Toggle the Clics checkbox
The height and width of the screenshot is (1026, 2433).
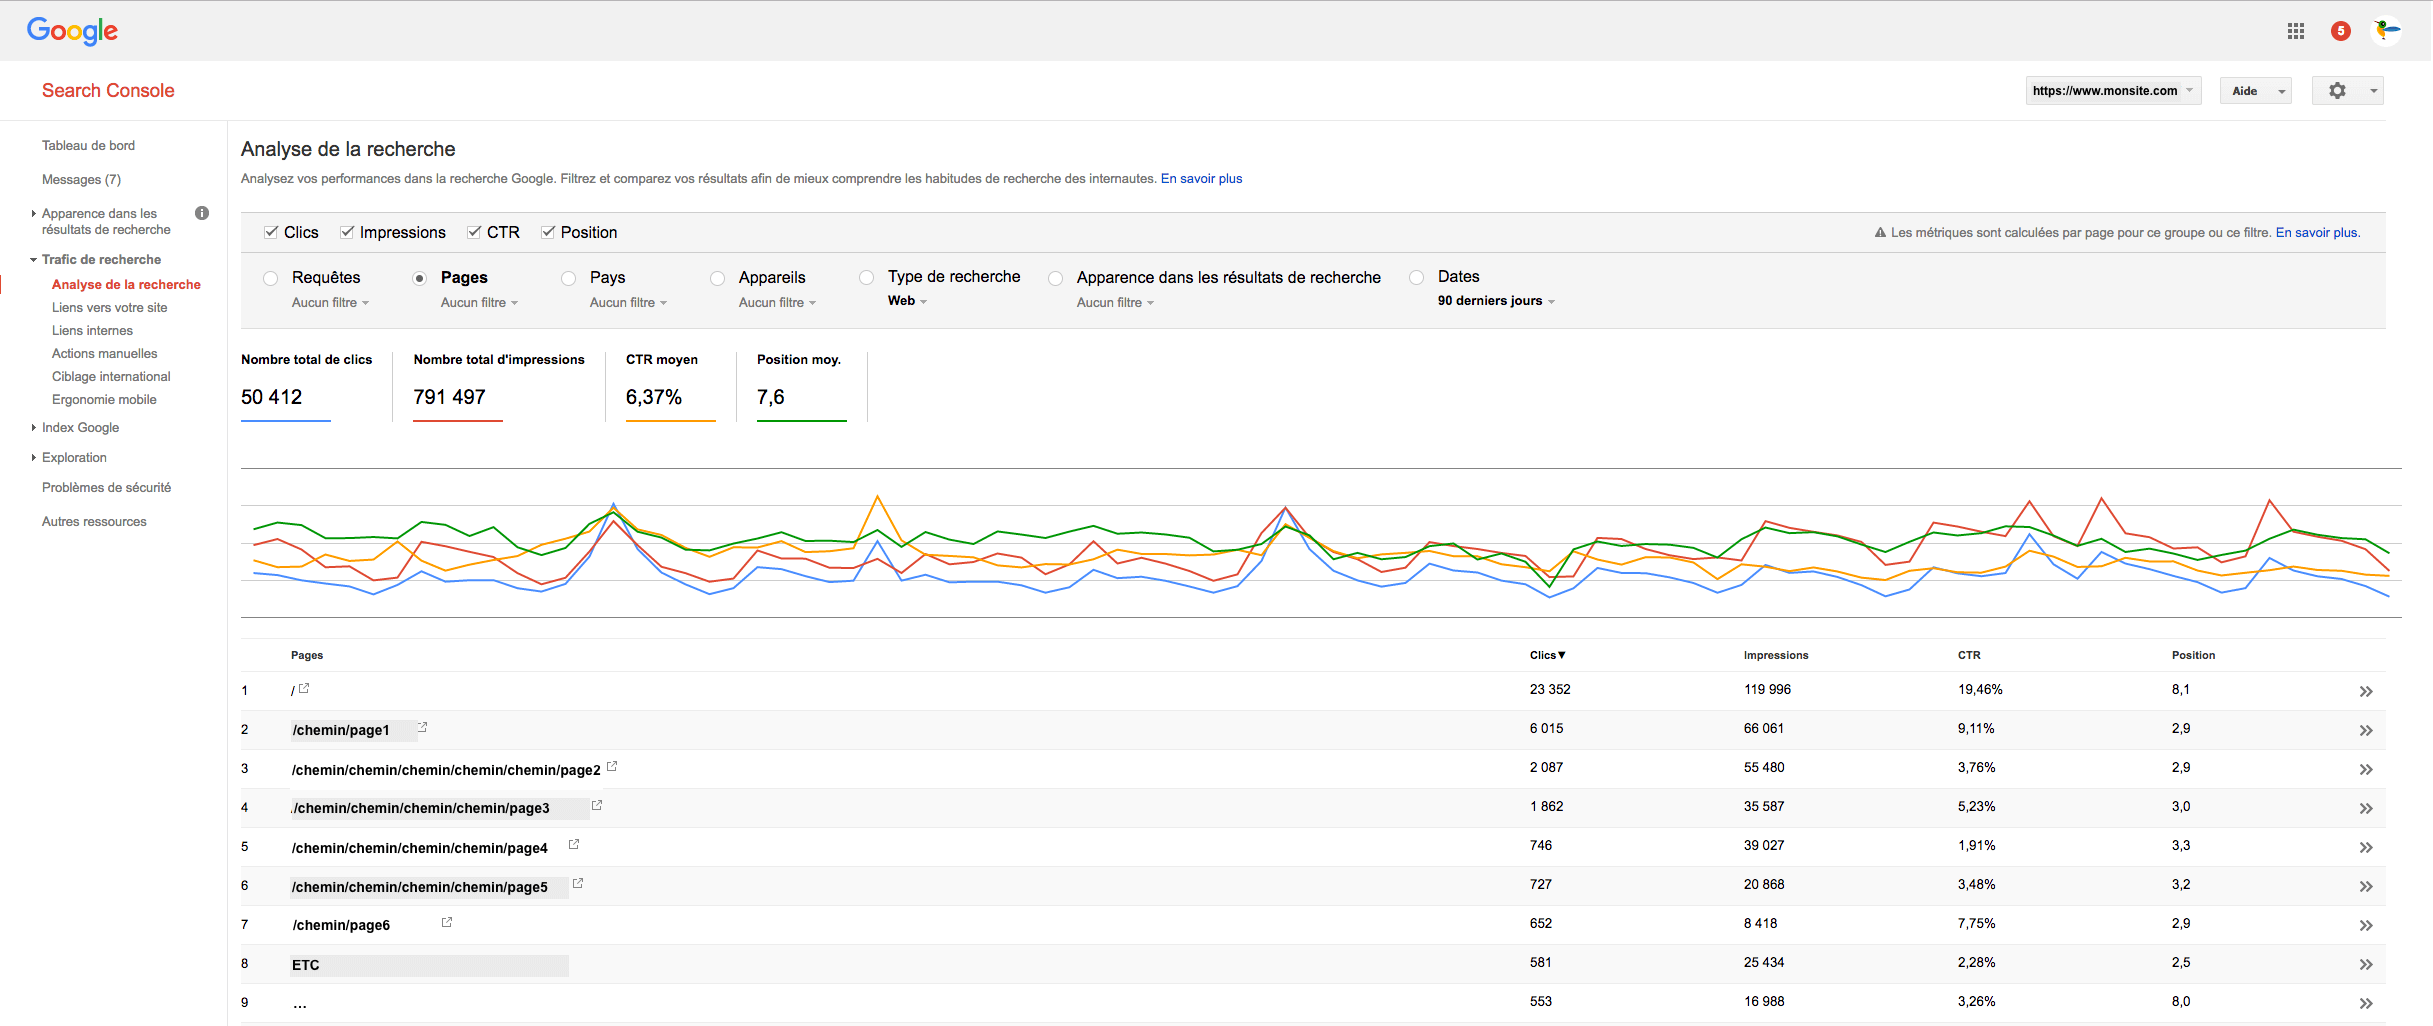tap(271, 232)
